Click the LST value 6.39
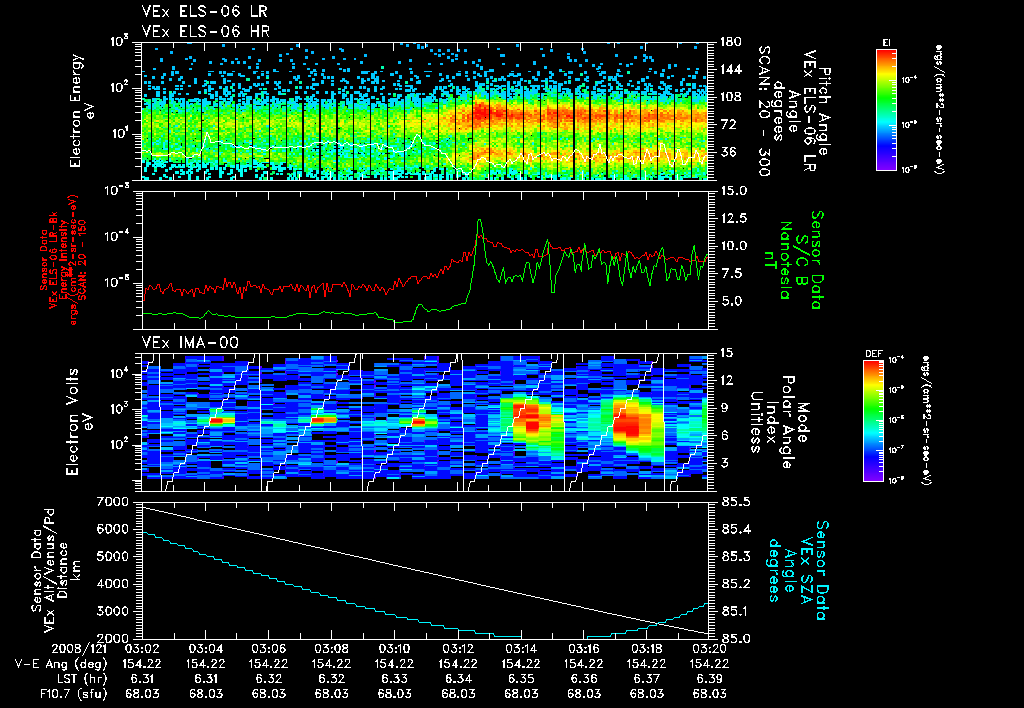Image resolution: width=1024 pixels, height=708 pixels. (x=710, y=679)
